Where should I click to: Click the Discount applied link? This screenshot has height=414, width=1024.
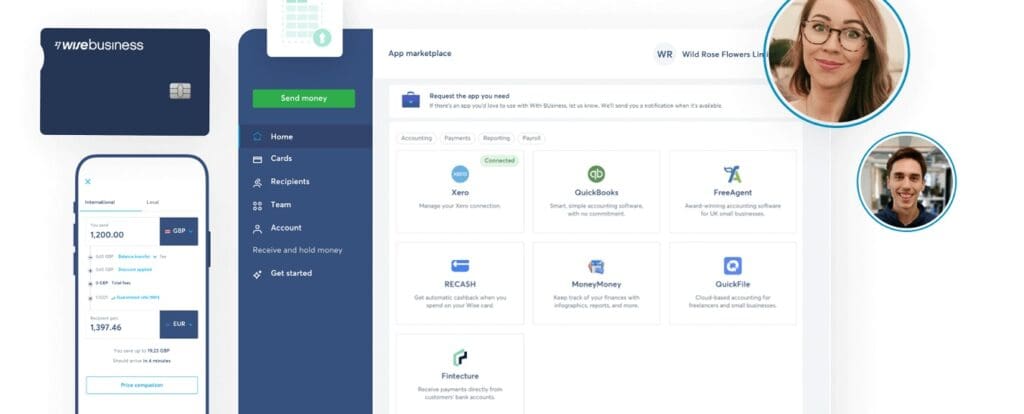135,269
